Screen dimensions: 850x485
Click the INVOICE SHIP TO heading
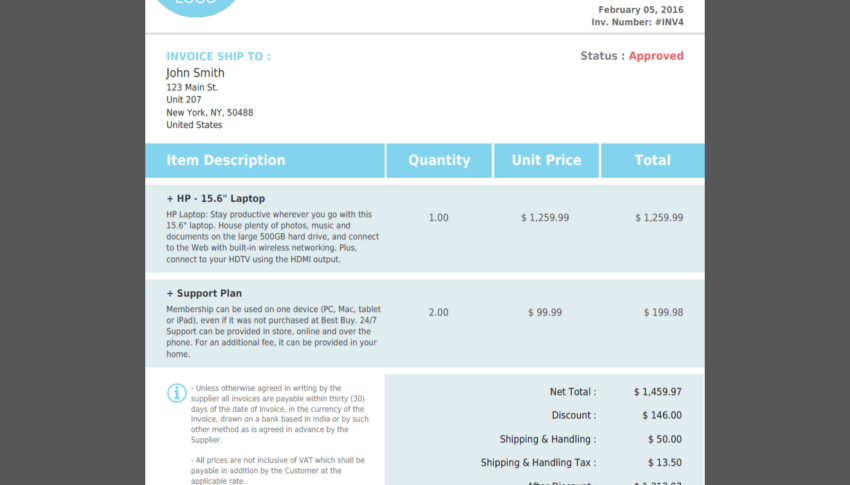(x=218, y=56)
